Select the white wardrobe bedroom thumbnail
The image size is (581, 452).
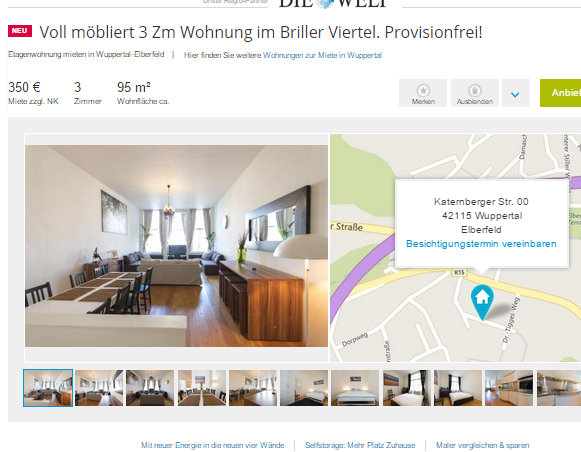[x=304, y=388]
